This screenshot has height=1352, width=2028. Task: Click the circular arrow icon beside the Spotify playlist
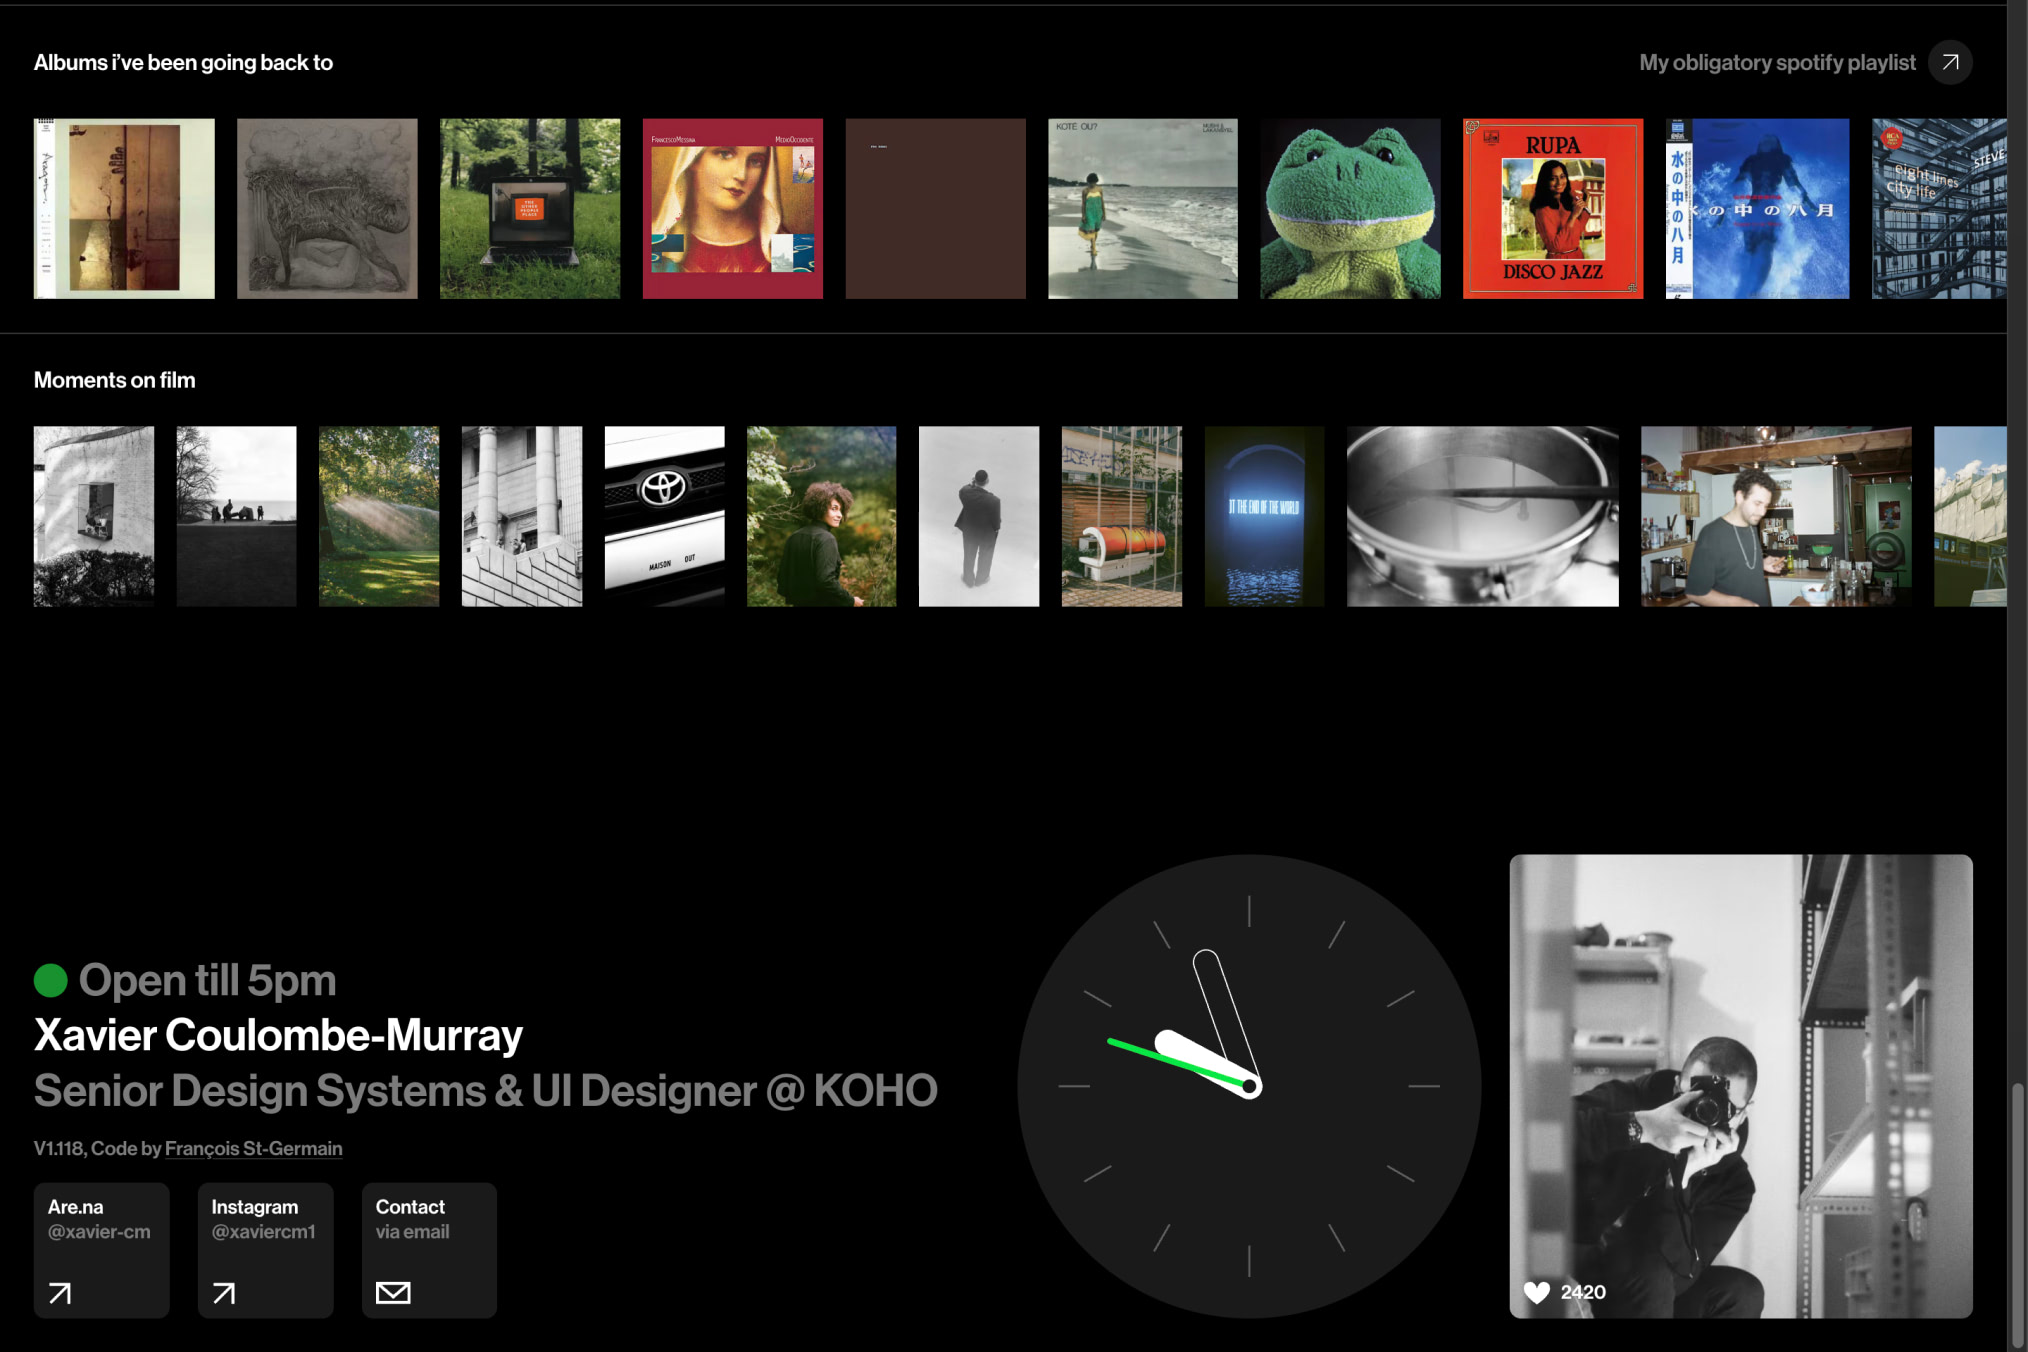tap(1949, 62)
